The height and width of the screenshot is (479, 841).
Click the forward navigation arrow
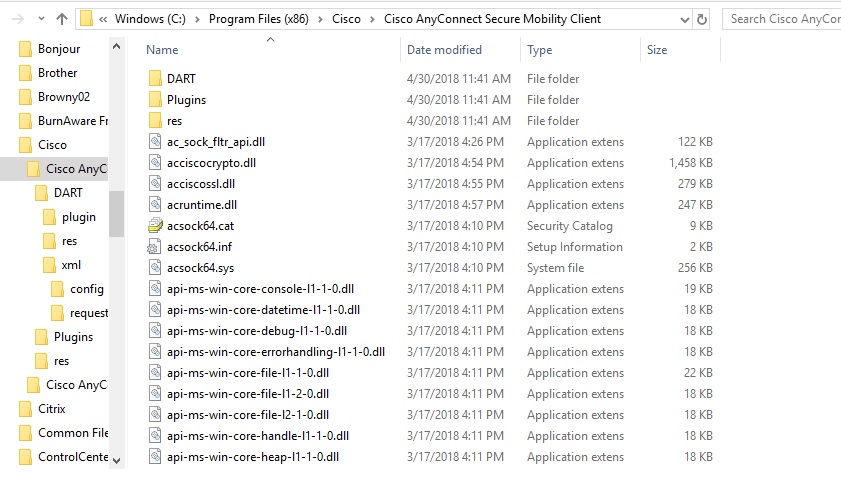click(x=18, y=19)
